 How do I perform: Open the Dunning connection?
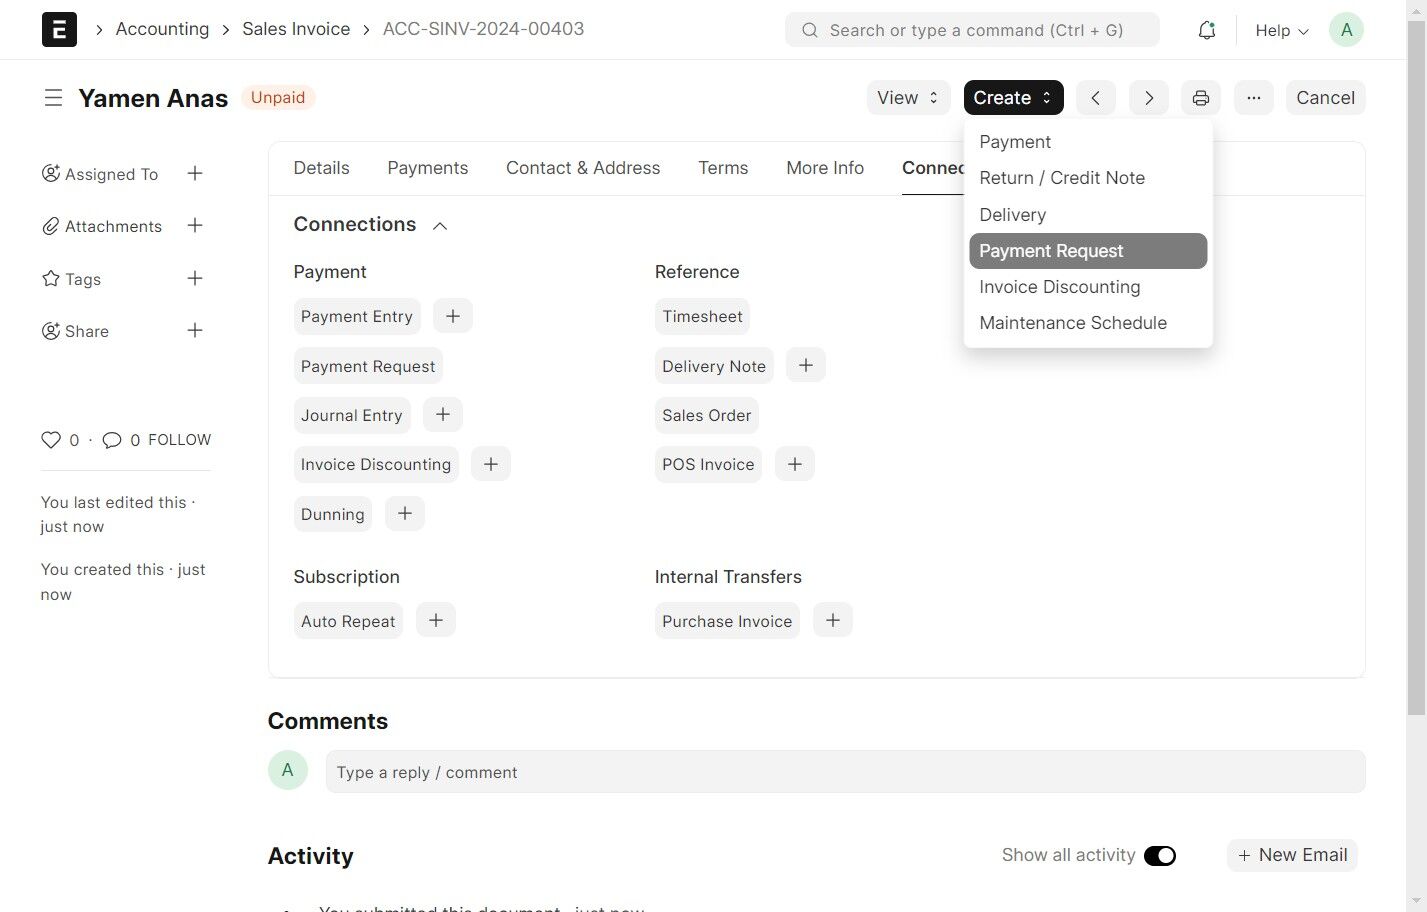click(x=333, y=514)
